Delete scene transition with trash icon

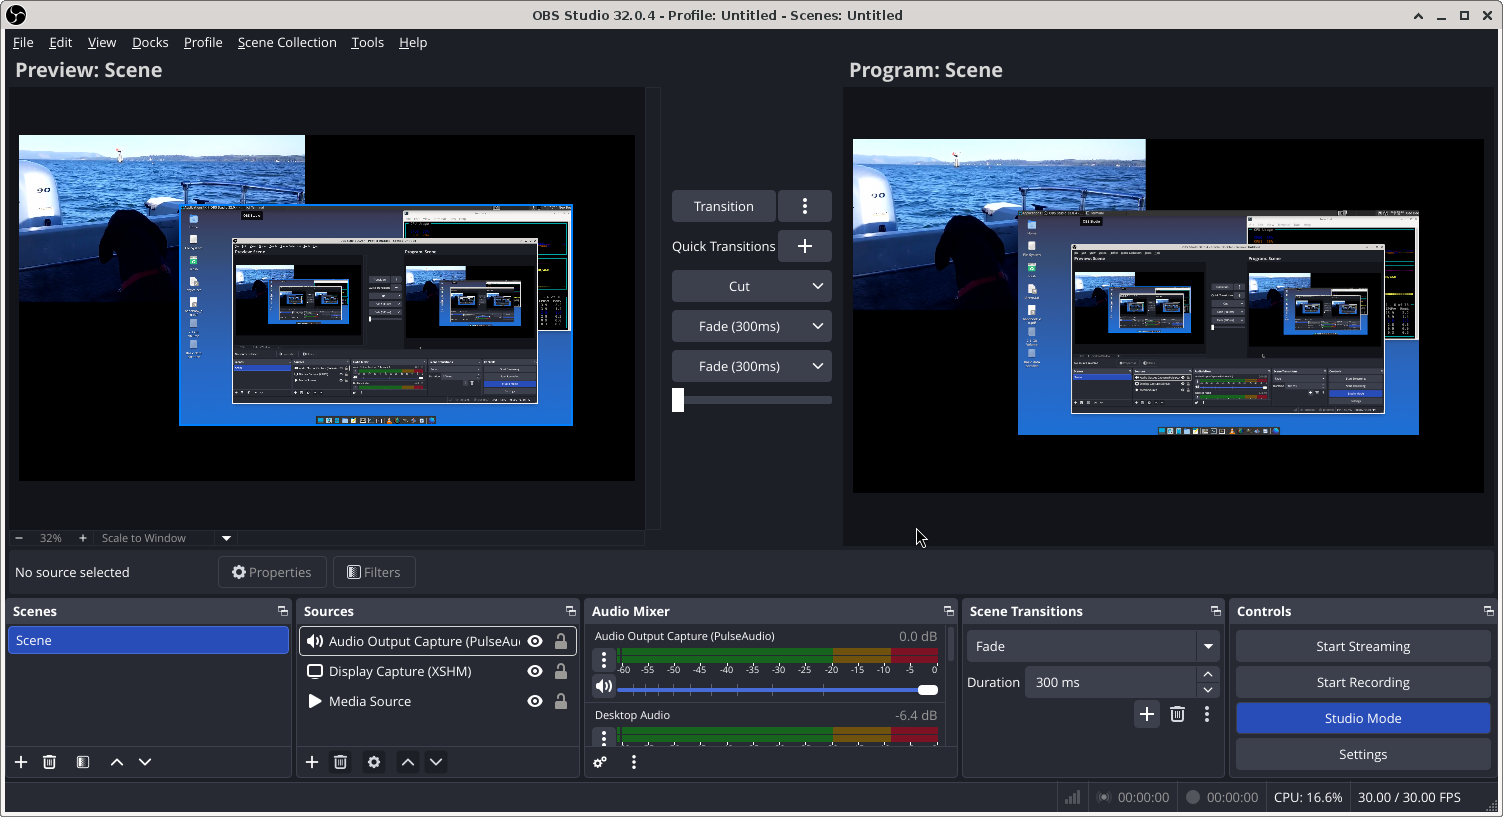(1177, 714)
